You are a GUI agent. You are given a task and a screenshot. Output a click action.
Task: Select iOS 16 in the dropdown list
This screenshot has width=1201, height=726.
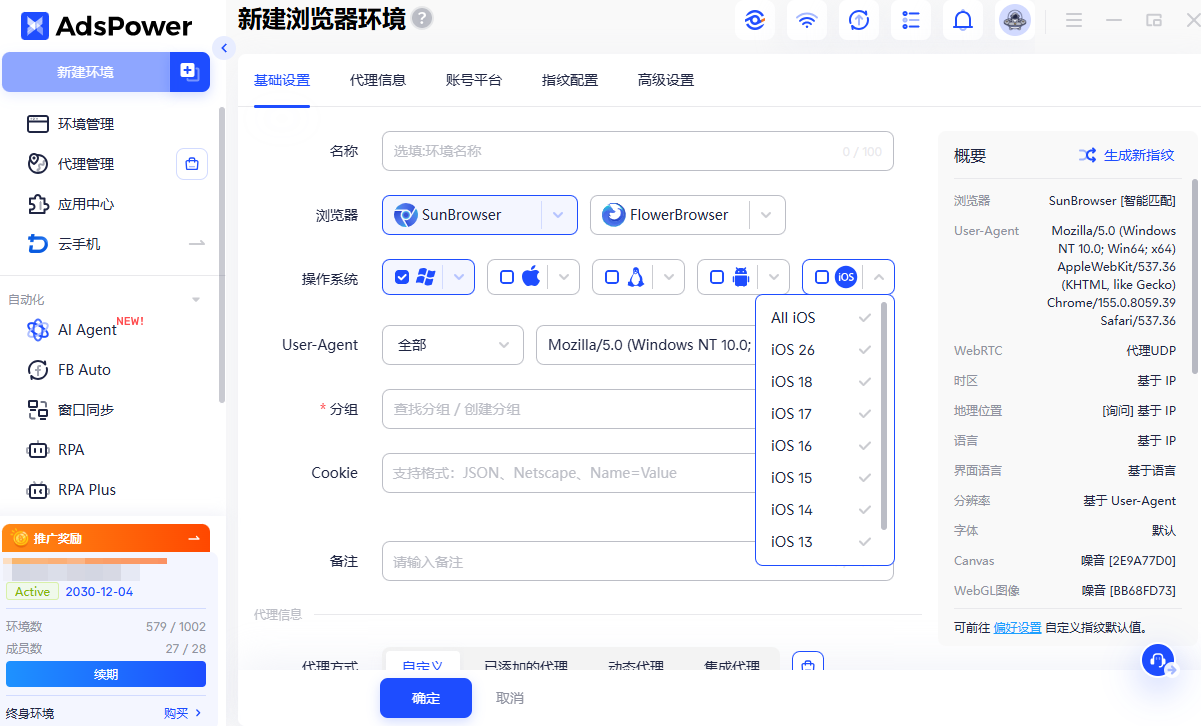click(820, 446)
